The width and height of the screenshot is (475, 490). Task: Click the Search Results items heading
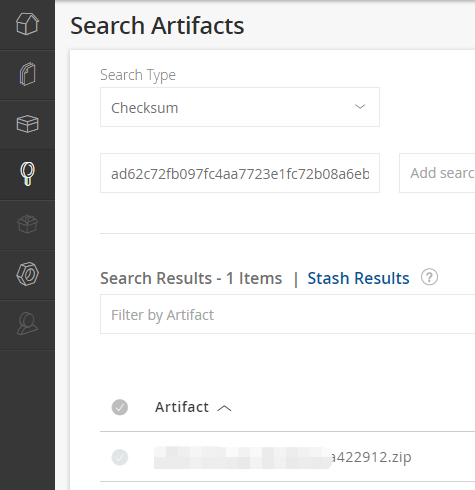191,278
